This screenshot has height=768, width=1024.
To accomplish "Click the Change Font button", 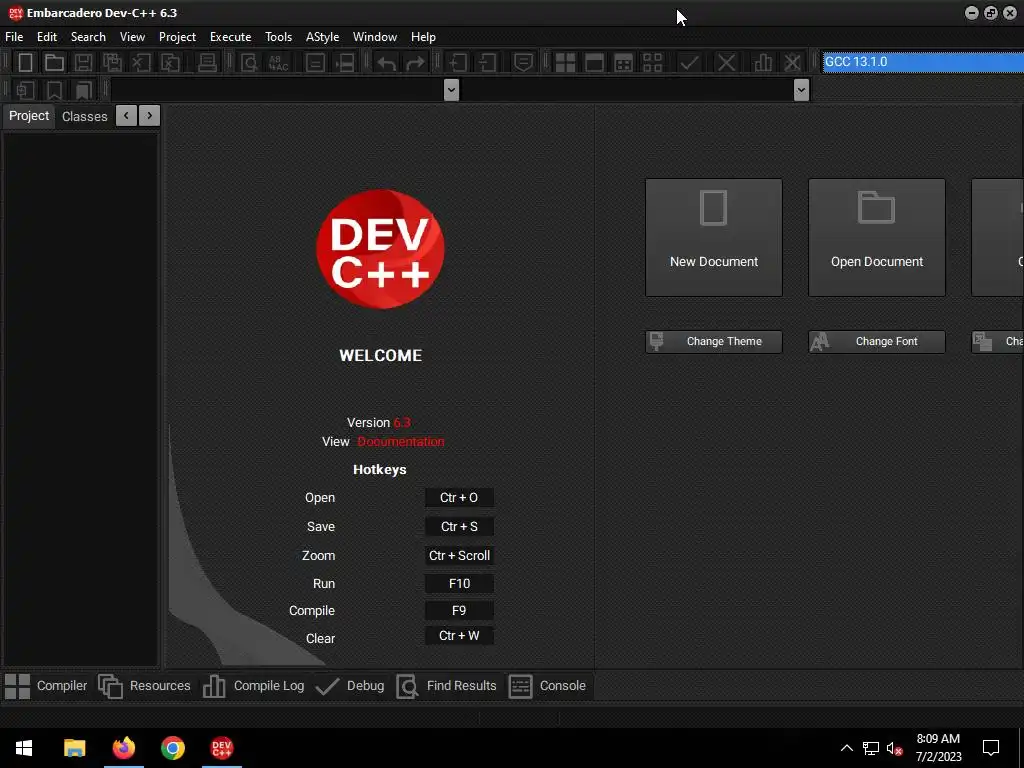I will pos(877,342).
